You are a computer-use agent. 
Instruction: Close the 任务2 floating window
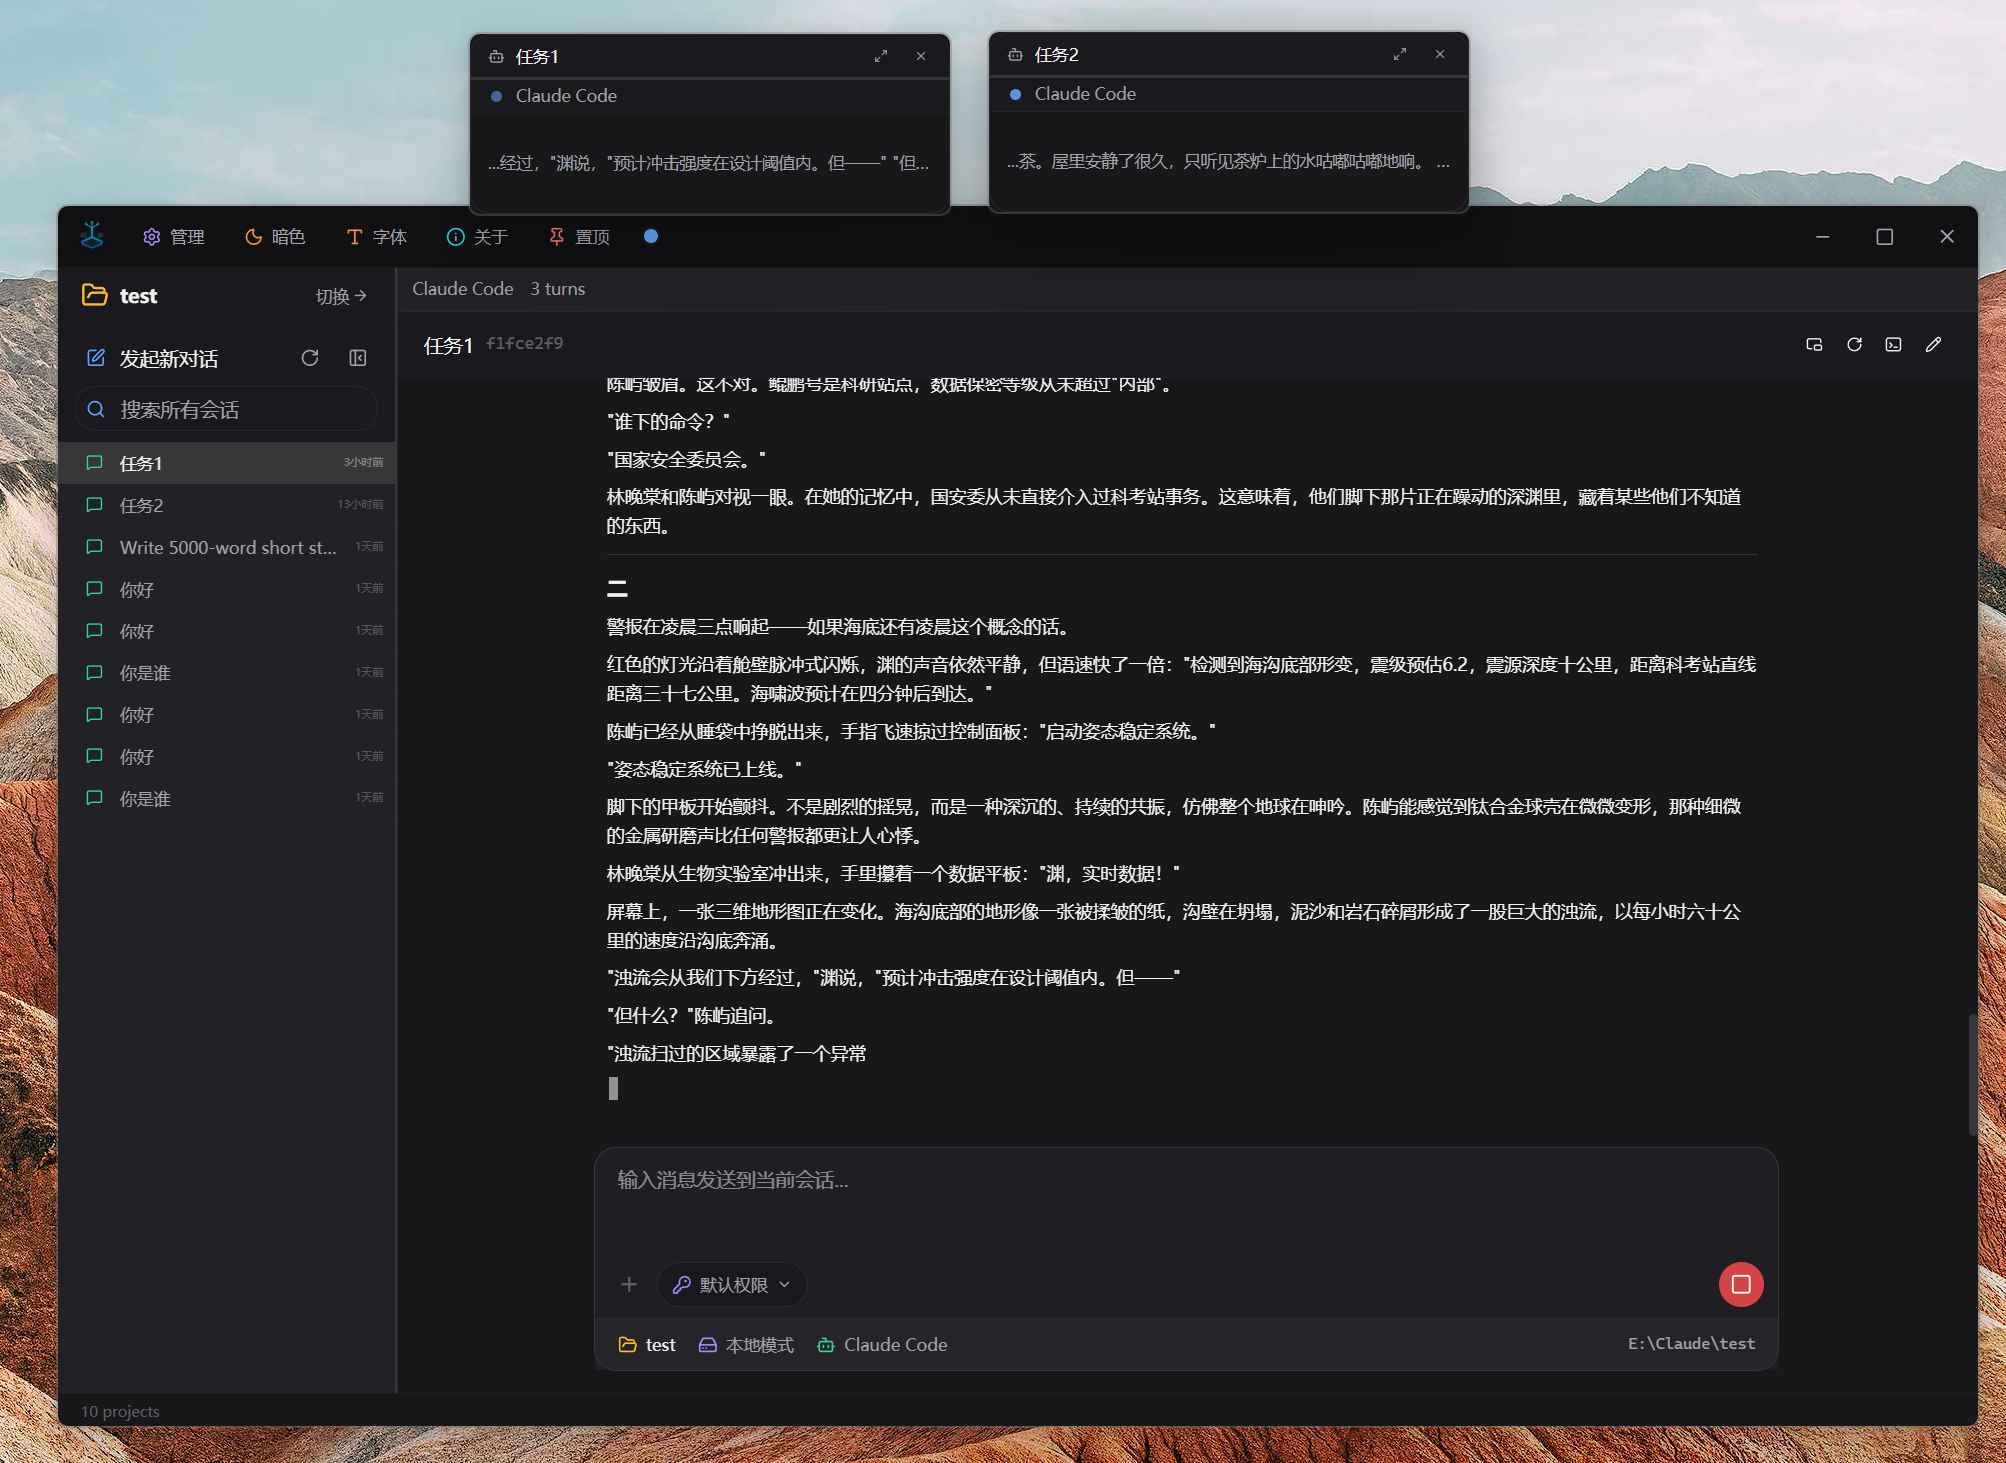tap(1440, 54)
